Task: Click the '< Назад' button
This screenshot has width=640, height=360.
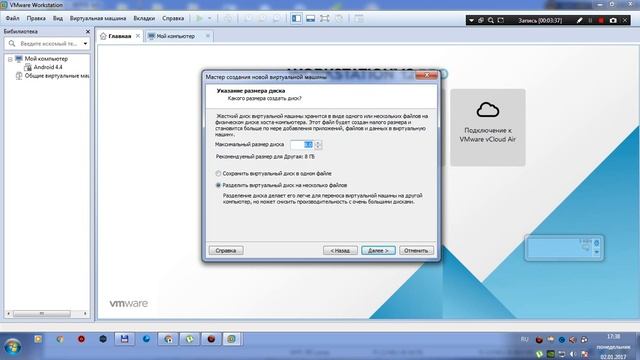Action: click(340, 251)
